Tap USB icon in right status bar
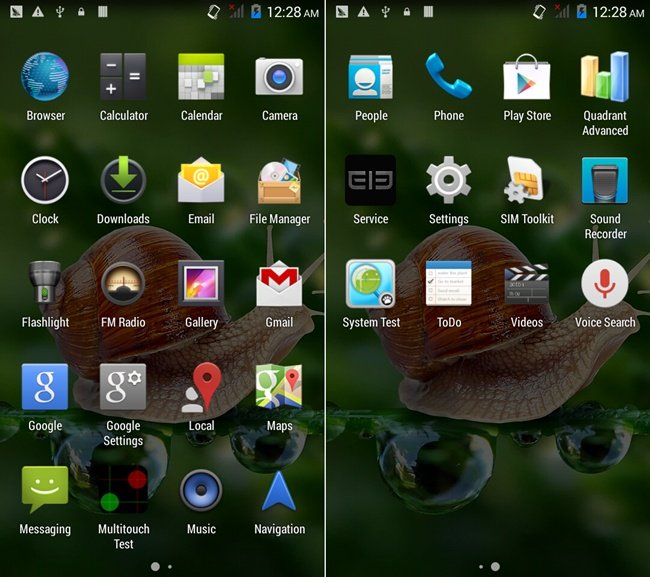The width and height of the screenshot is (650, 577). (x=386, y=12)
